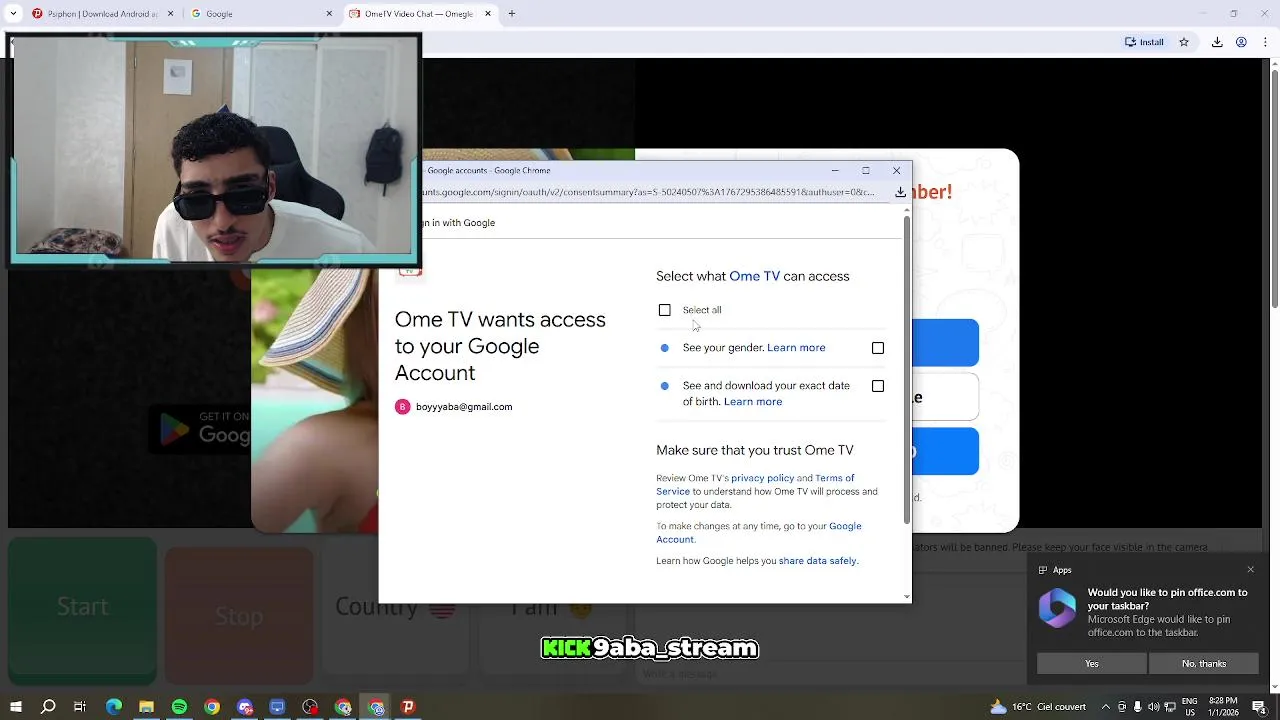Screen dimensions: 1280x720
Task: Open Ome TV's privacy policy link
Action: [762, 478]
